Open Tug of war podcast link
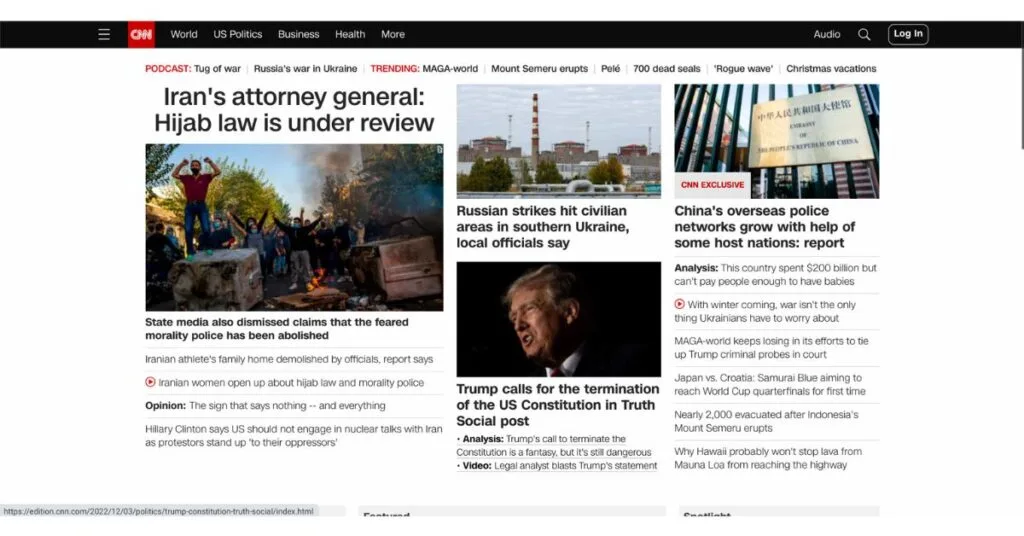The image size is (1024, 536). point(217,69)
